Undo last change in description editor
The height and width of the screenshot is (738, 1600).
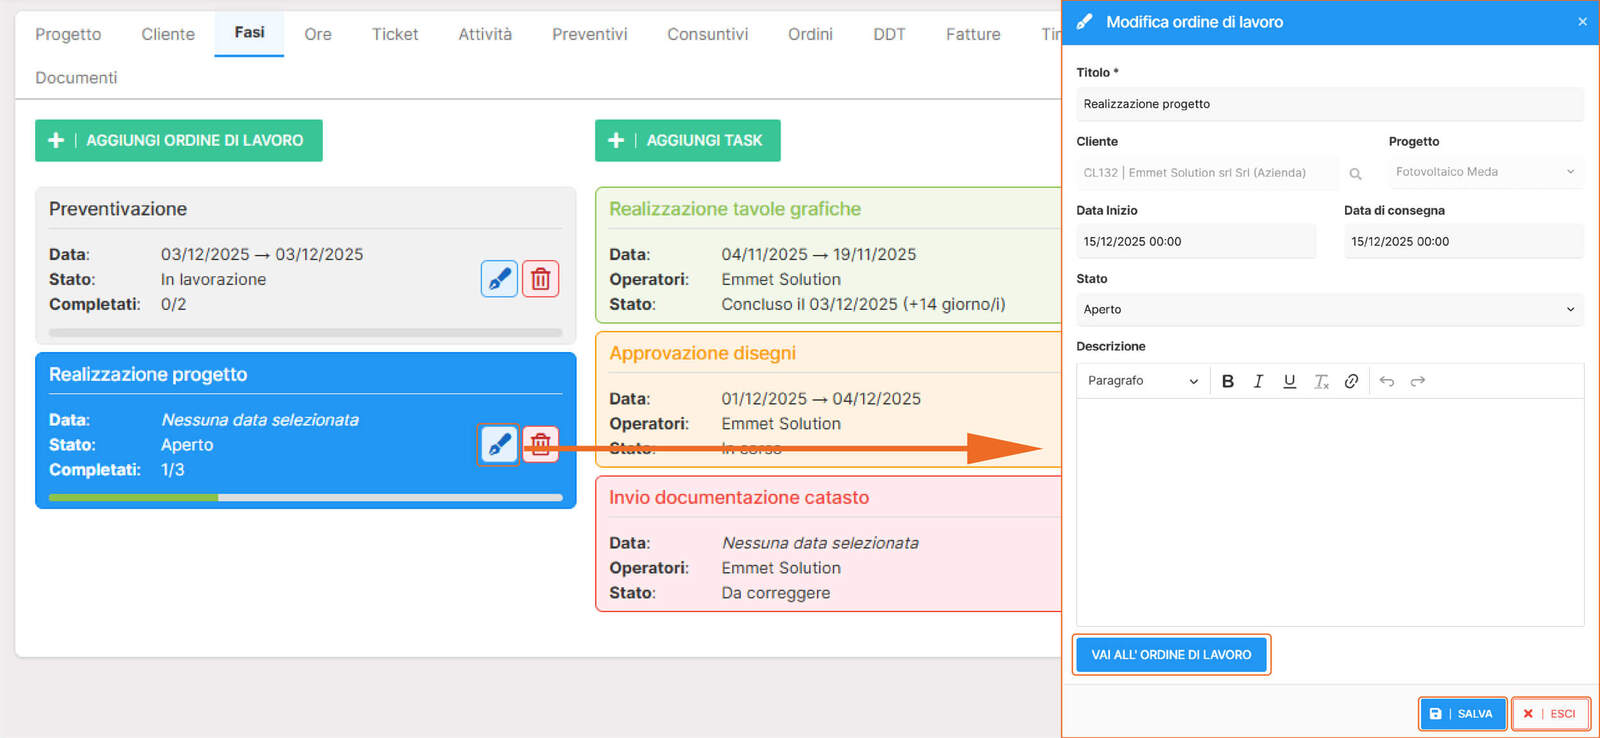click(x=1386, y=381)
